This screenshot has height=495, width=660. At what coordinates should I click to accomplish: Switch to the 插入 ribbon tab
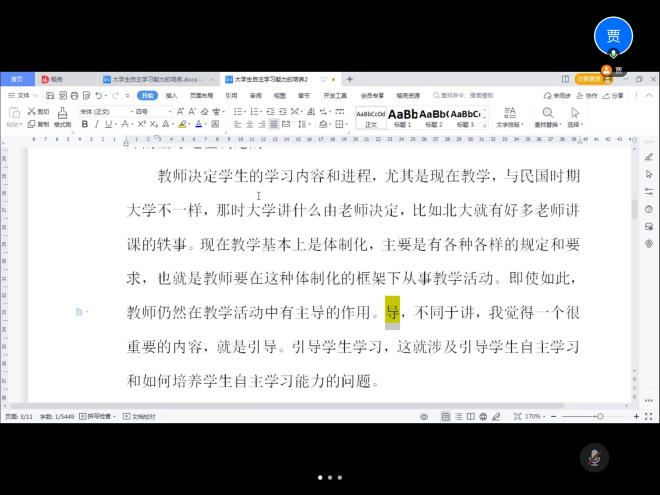171,96
